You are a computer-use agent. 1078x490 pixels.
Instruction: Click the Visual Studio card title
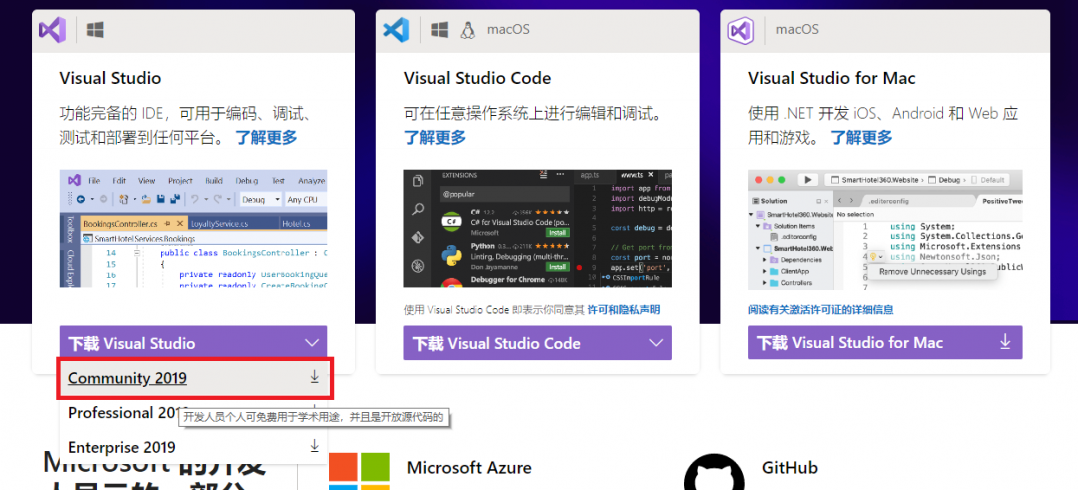110,78
